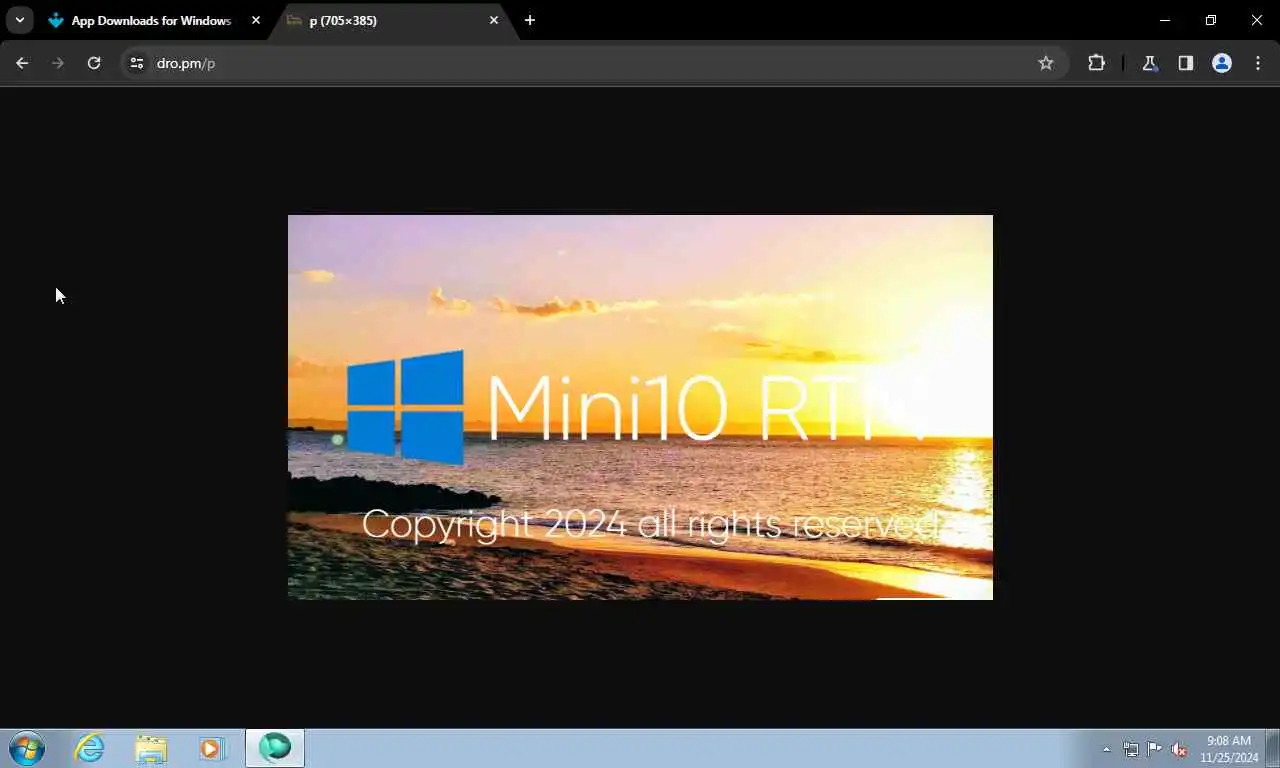
Task: Toggle the browser side panel
Action: [x=1186, y=63]
